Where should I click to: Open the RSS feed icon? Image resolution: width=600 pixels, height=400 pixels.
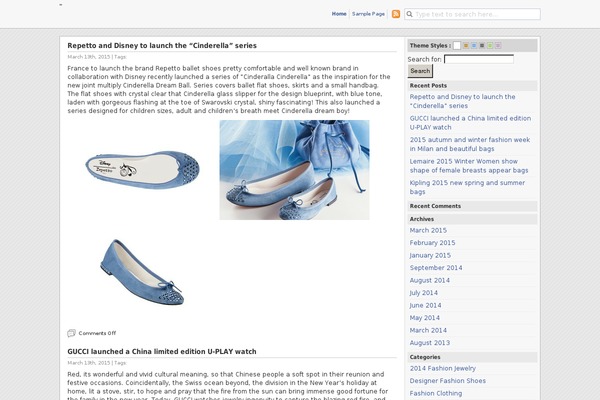pyautogui.click(x=396, y=14)
